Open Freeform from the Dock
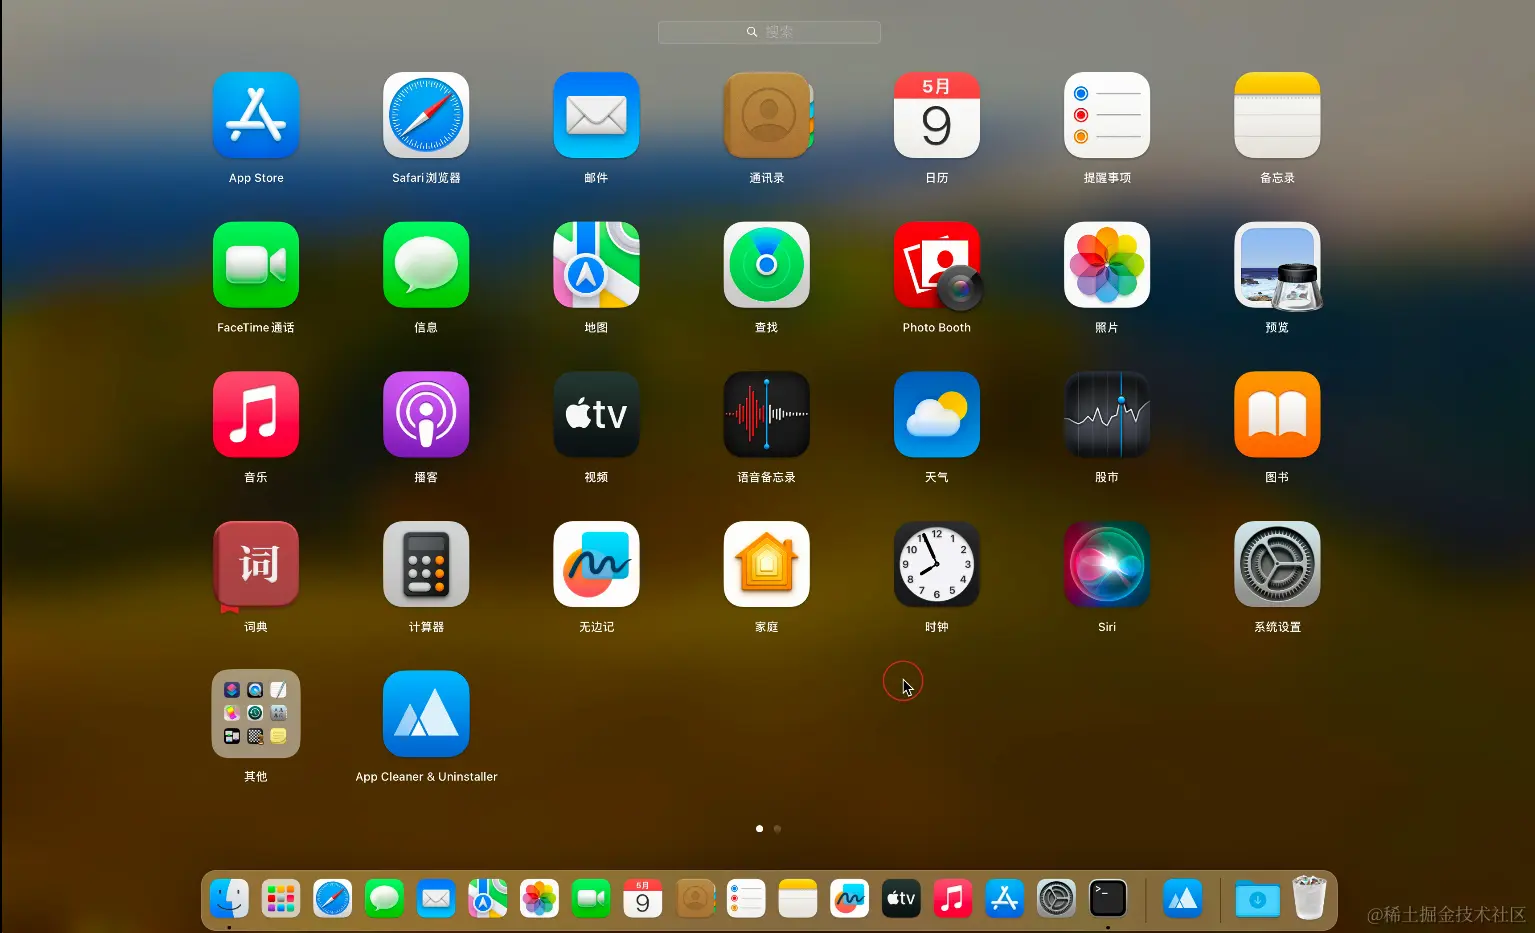Viewport: 1535px width, 933px height. pos(850,899)
